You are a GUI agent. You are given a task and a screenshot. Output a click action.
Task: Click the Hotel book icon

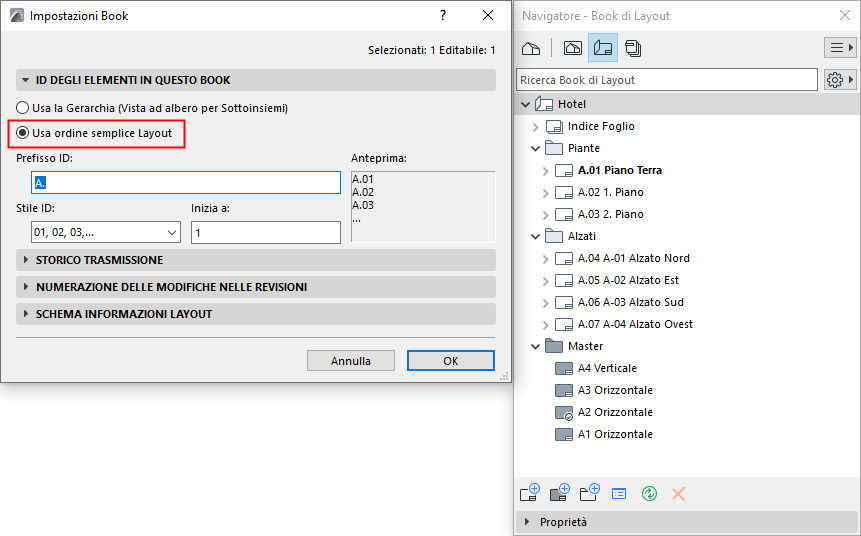click(544, 104)
